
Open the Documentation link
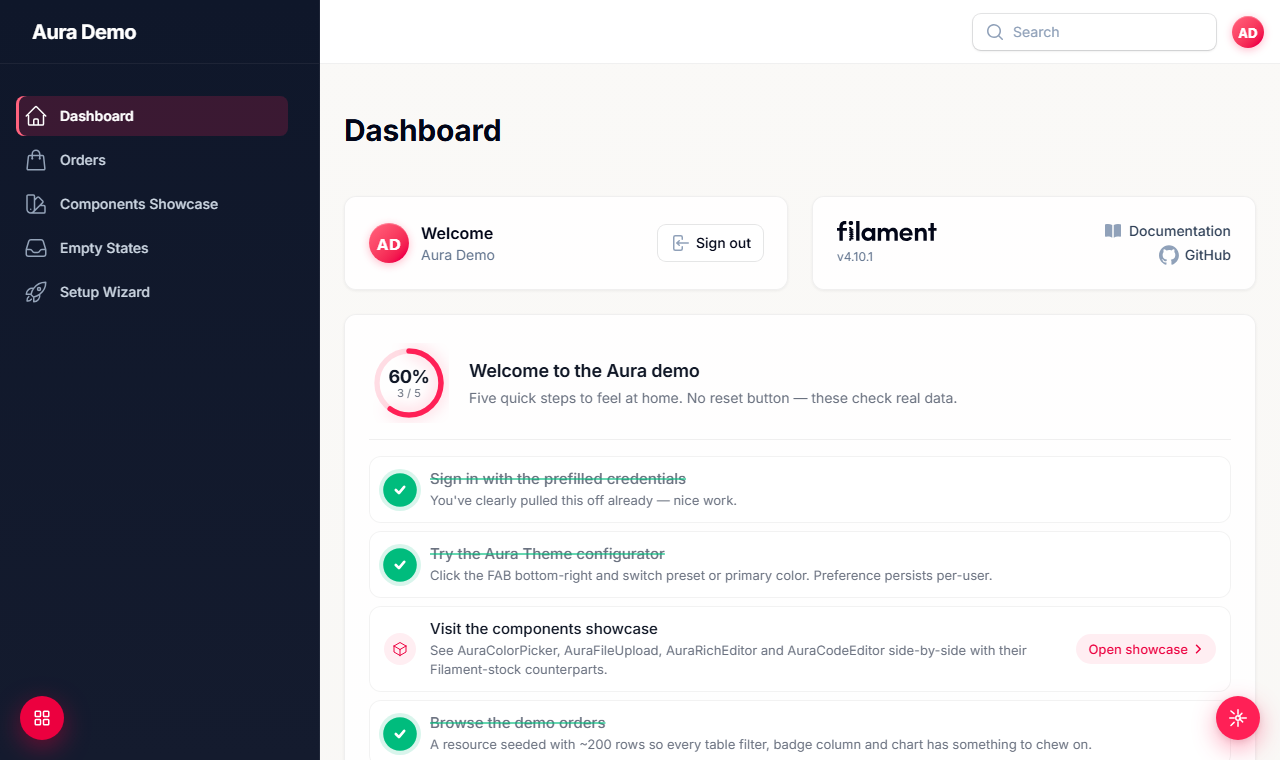click(x=1167, y=231)
